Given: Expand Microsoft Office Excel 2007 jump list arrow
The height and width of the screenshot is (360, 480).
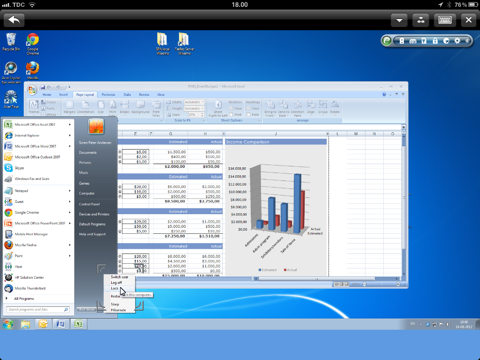Looking at the screenshot, I should 70,124.
